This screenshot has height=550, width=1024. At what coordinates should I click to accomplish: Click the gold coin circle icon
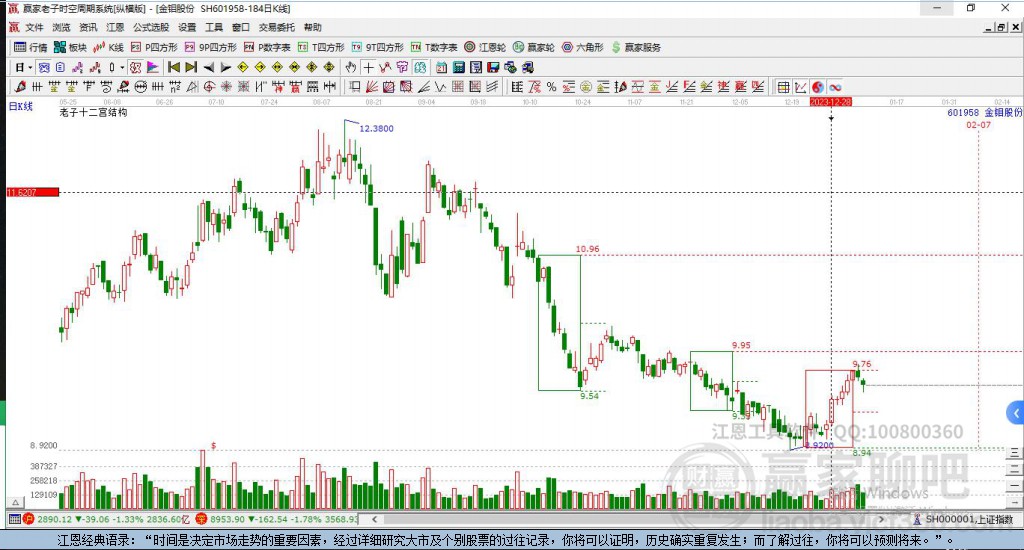[x=586, y=87]
